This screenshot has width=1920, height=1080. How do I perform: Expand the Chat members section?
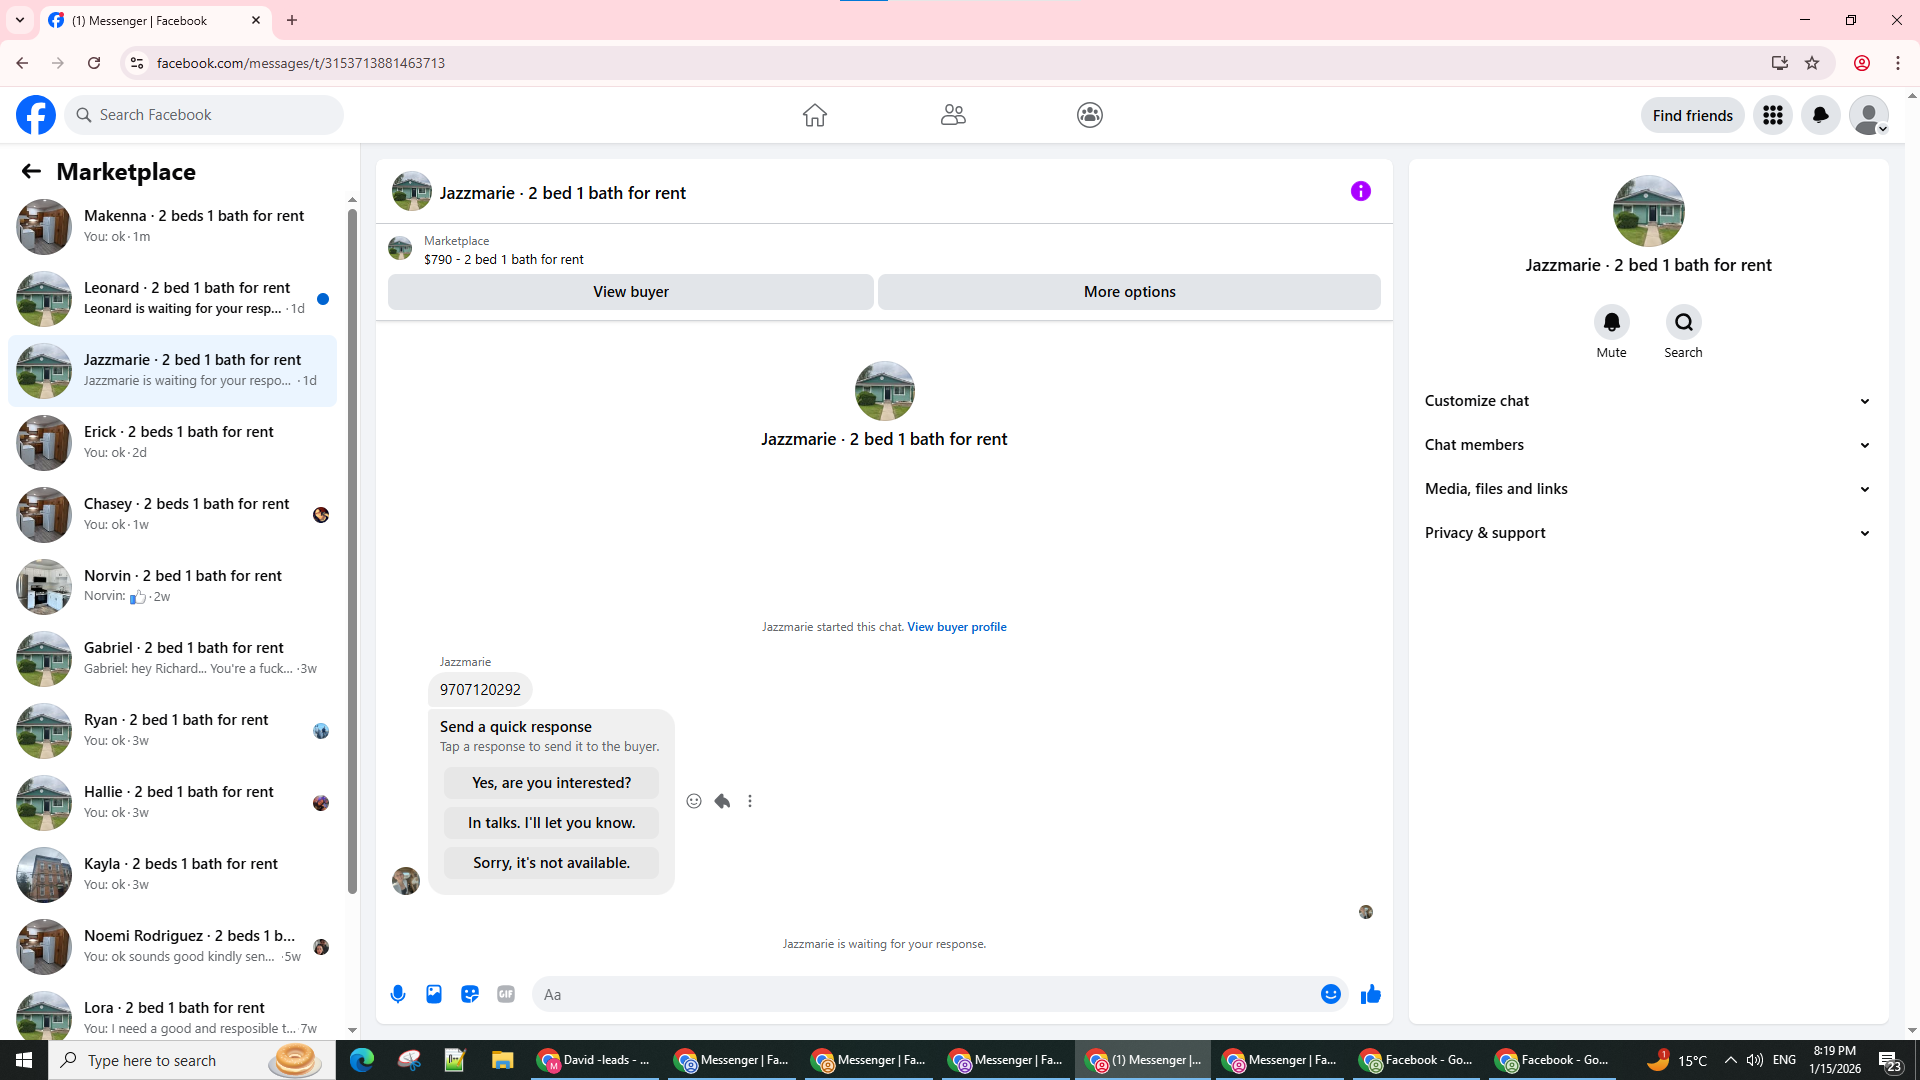click(x=1647, y=445)
